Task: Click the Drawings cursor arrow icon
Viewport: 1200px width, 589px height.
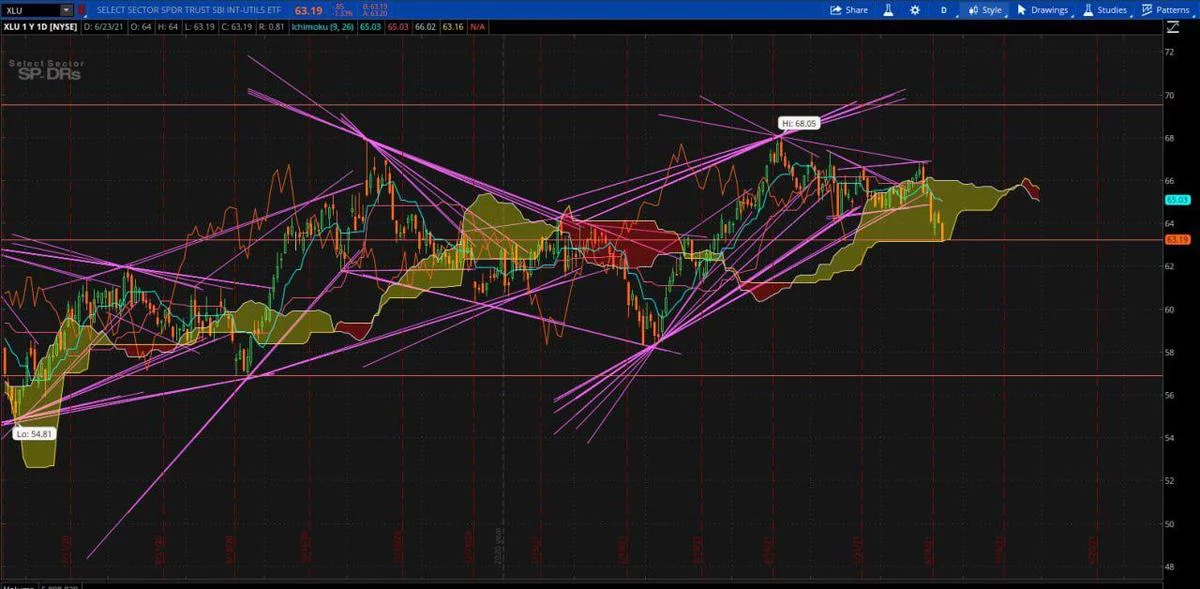Action: click(x=1022, y=10)
